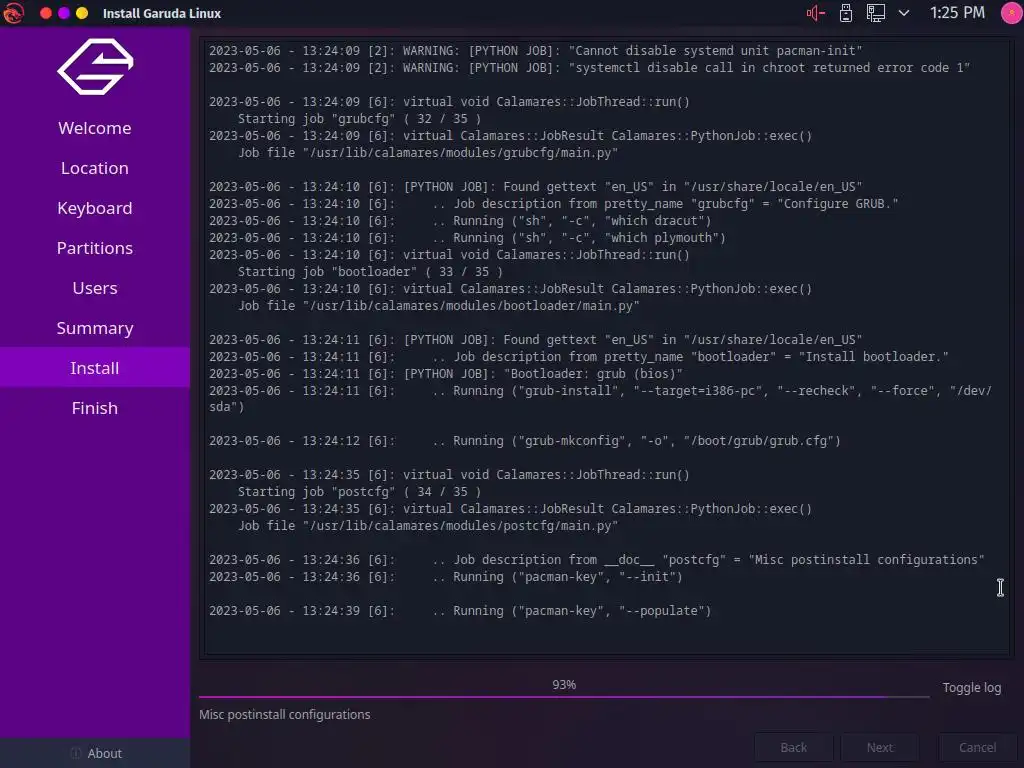The image size is (1024, 768).
Task: Click the yellow window control button
Action: click(x=82, y=13)
